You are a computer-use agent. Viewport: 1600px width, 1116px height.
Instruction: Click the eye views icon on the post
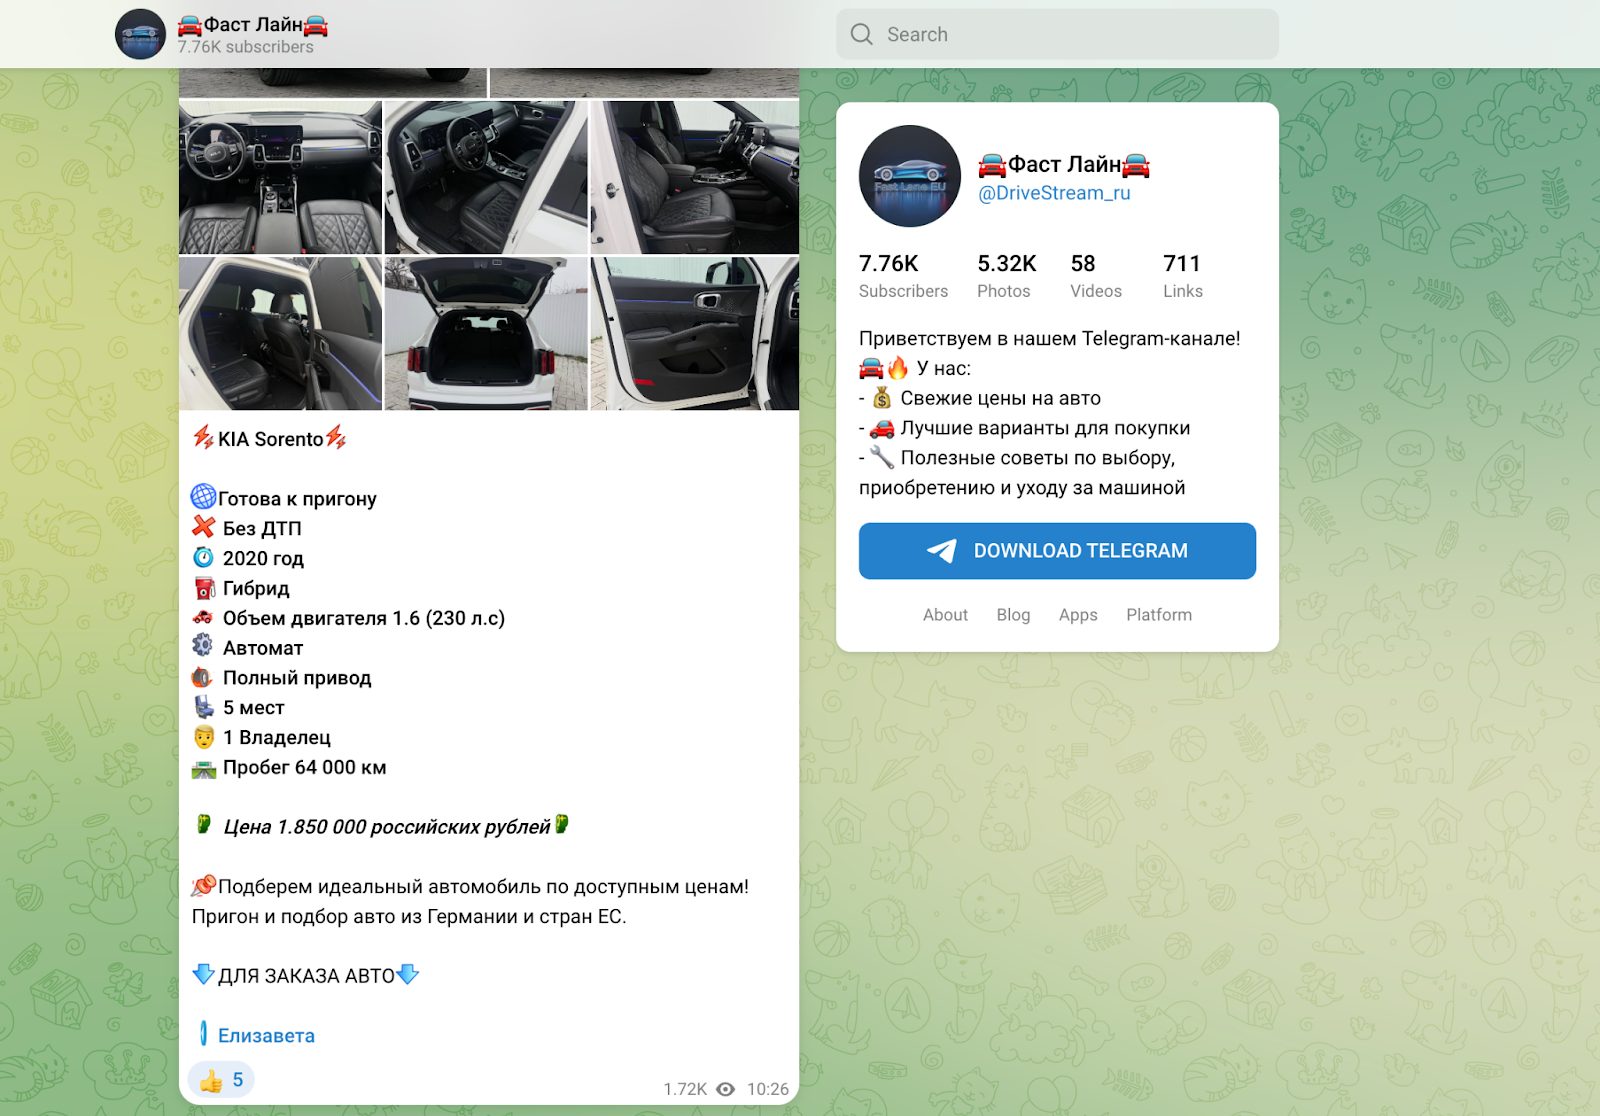click(x=726, y=1089)
